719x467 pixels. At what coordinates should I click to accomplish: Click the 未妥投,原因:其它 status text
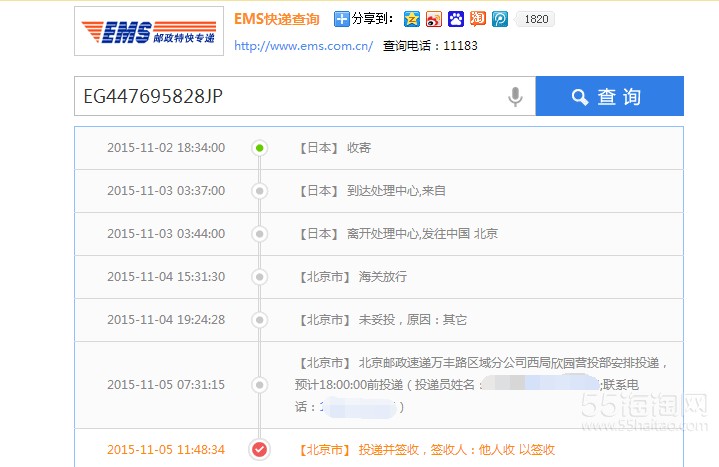click(x=413, y=320)
